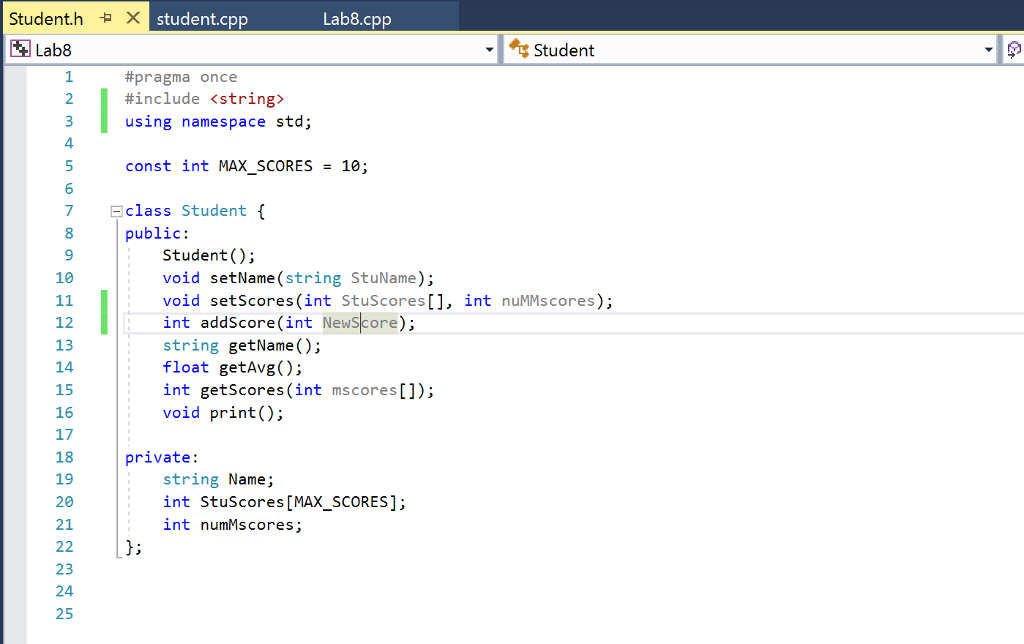Collapse the Student class definition
This screenshot has width=1024, height=644.
click(116, 210)
